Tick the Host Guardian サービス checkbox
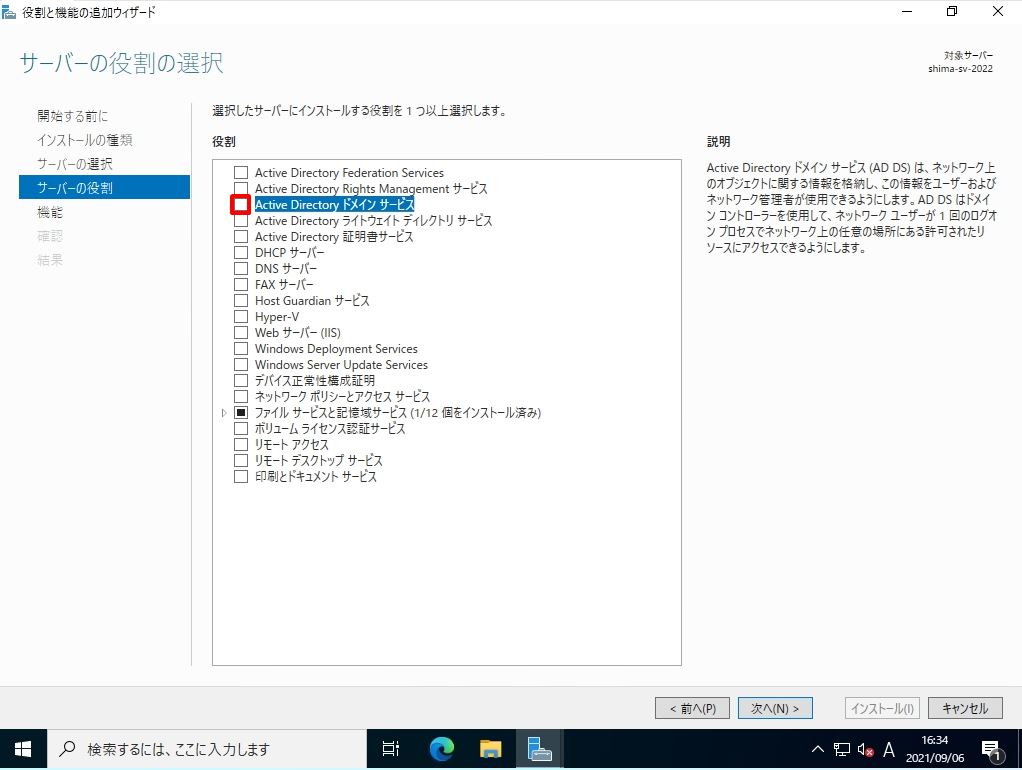The width and height of the screenshot is (1022, 770). point(241,300)
